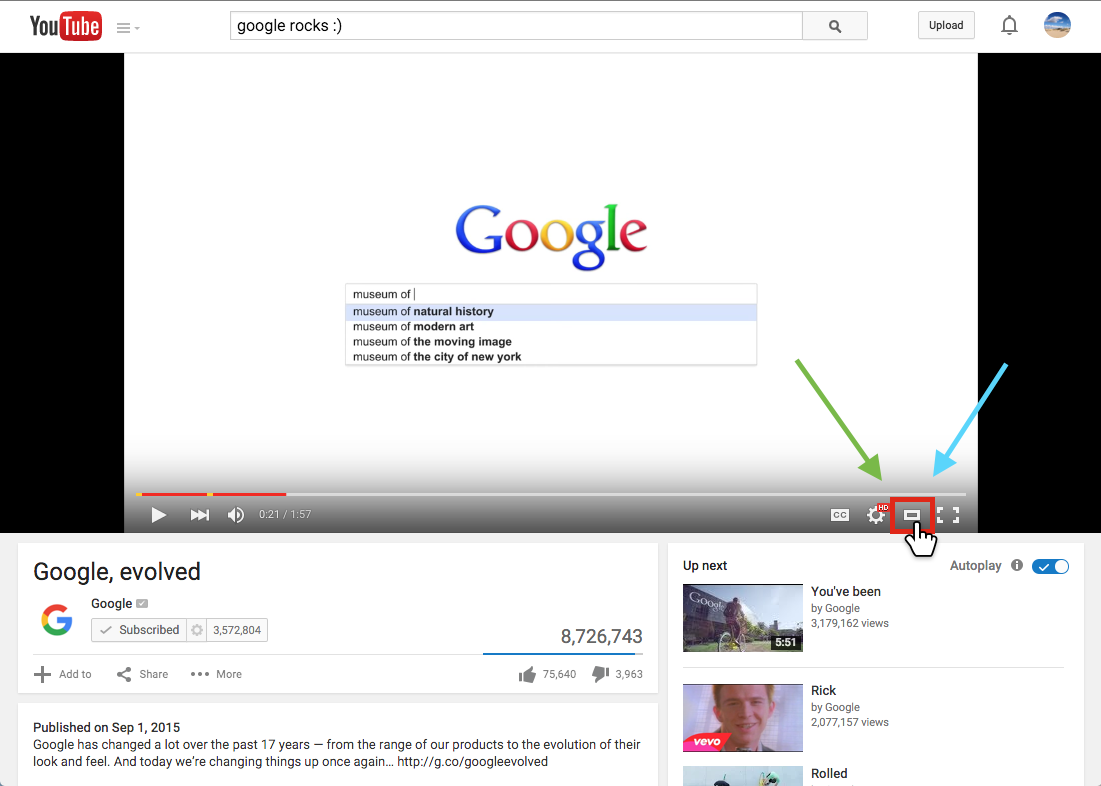Focus the search box containing google rocks
Screen dimensions: 1101x786
click(516, 26)
